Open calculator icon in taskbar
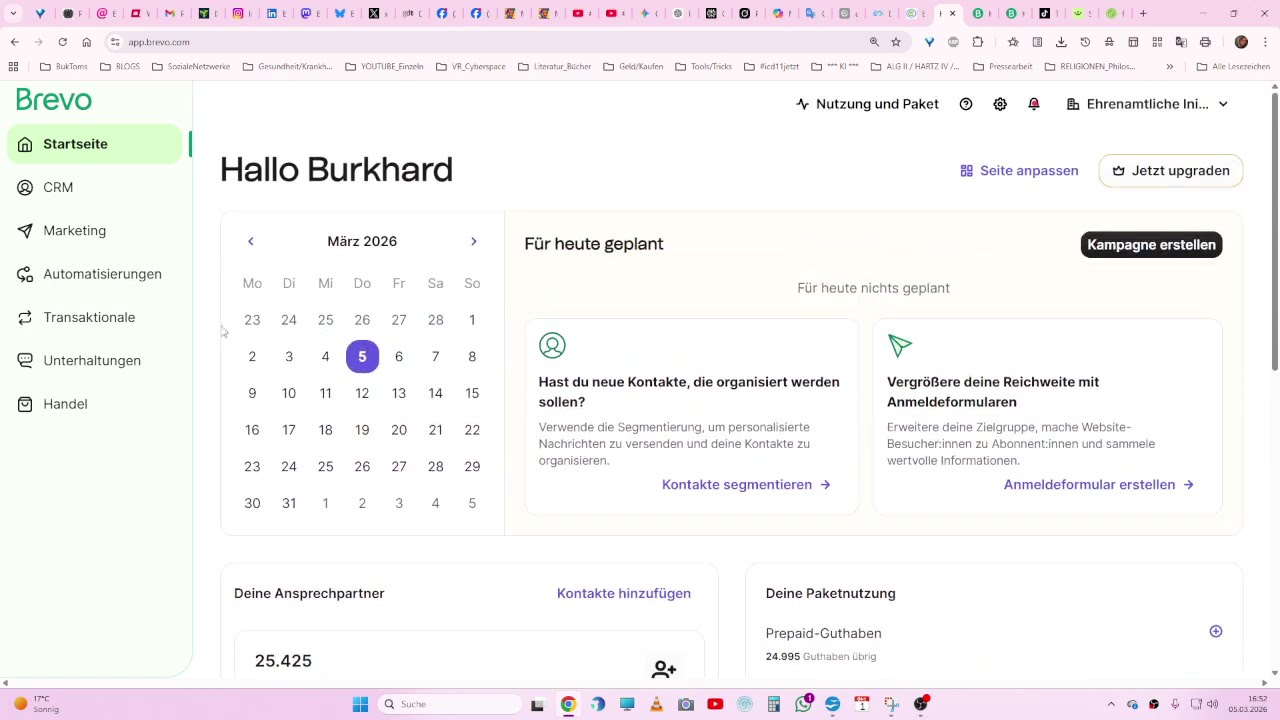This screenshot has width=1280, height=720. coord(774,704)
